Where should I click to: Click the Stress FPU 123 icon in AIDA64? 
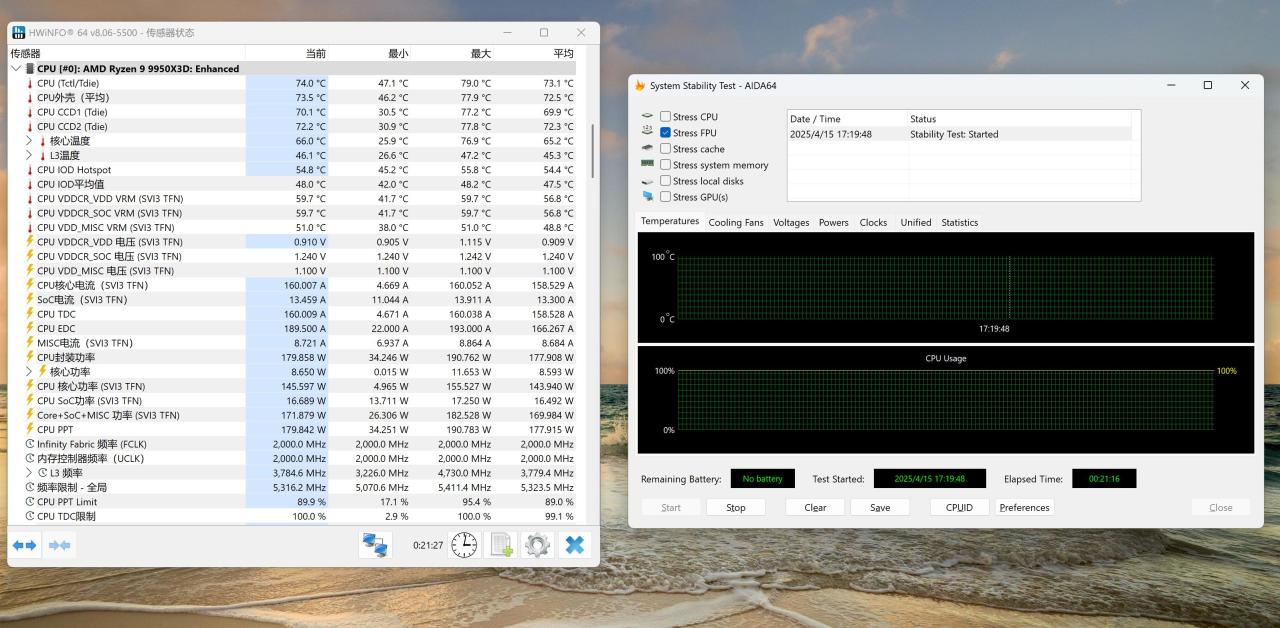tap(647, 132)
